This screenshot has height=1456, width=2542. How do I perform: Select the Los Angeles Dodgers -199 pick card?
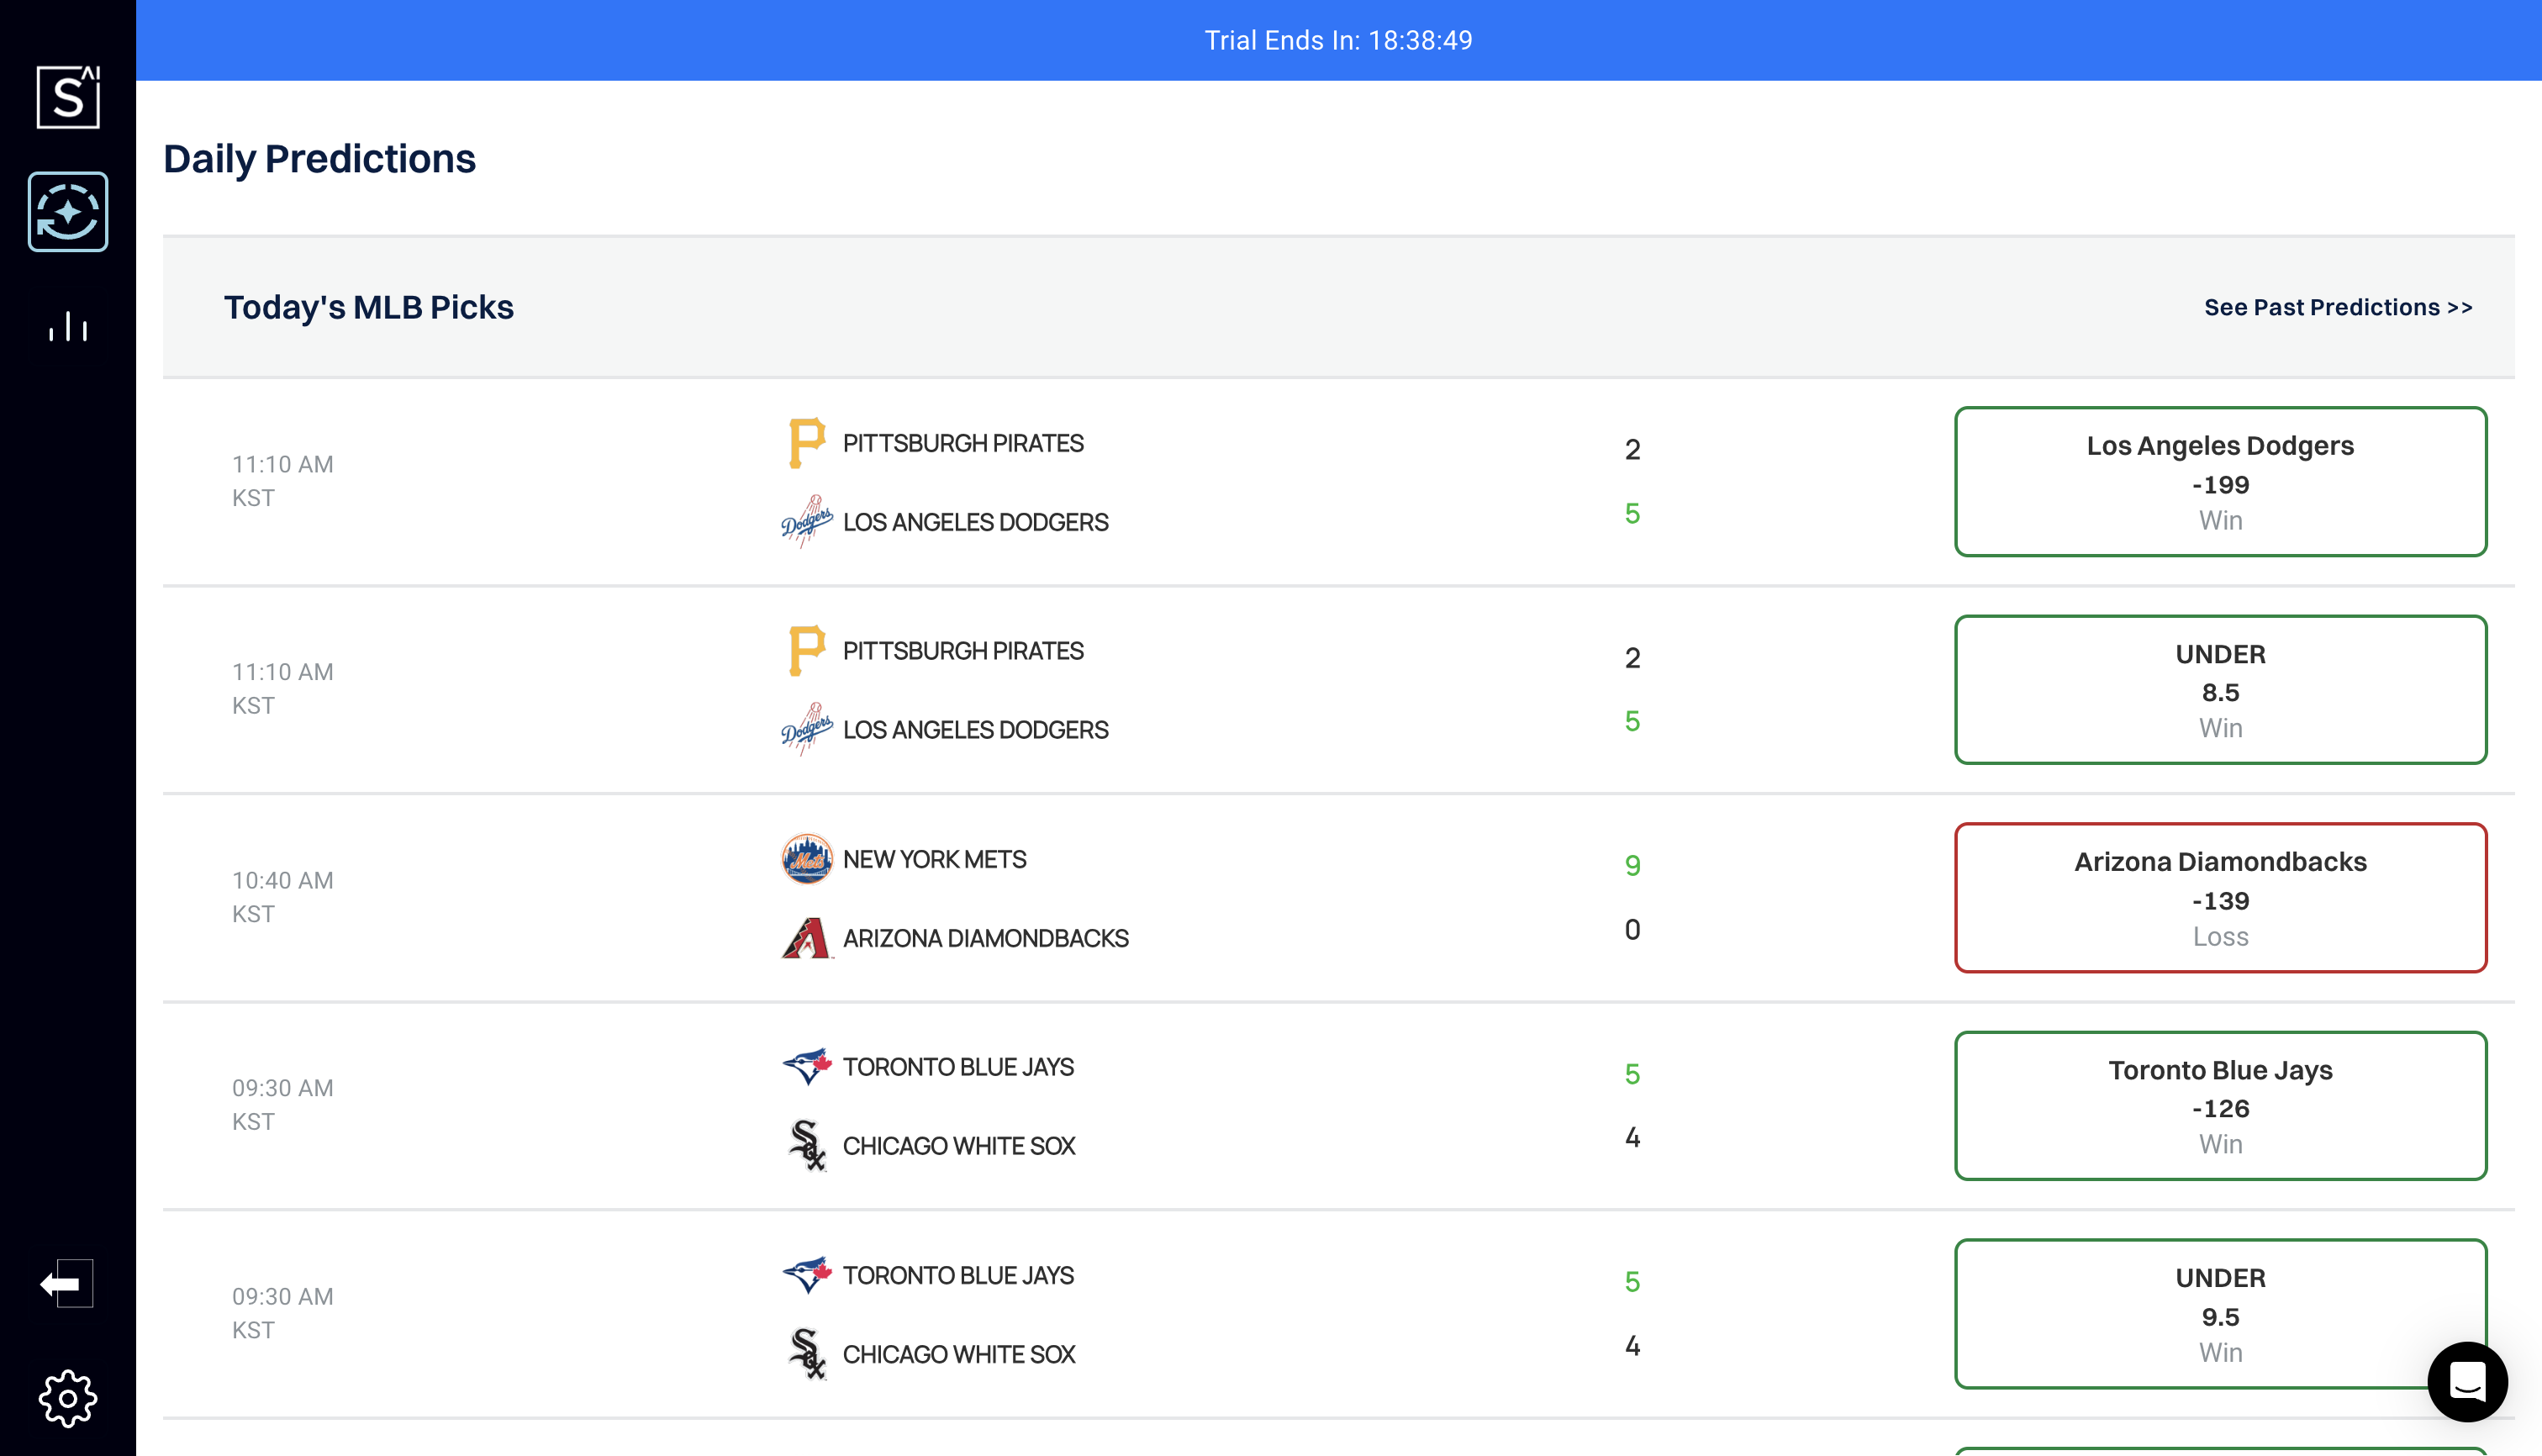pos(2219,482)
